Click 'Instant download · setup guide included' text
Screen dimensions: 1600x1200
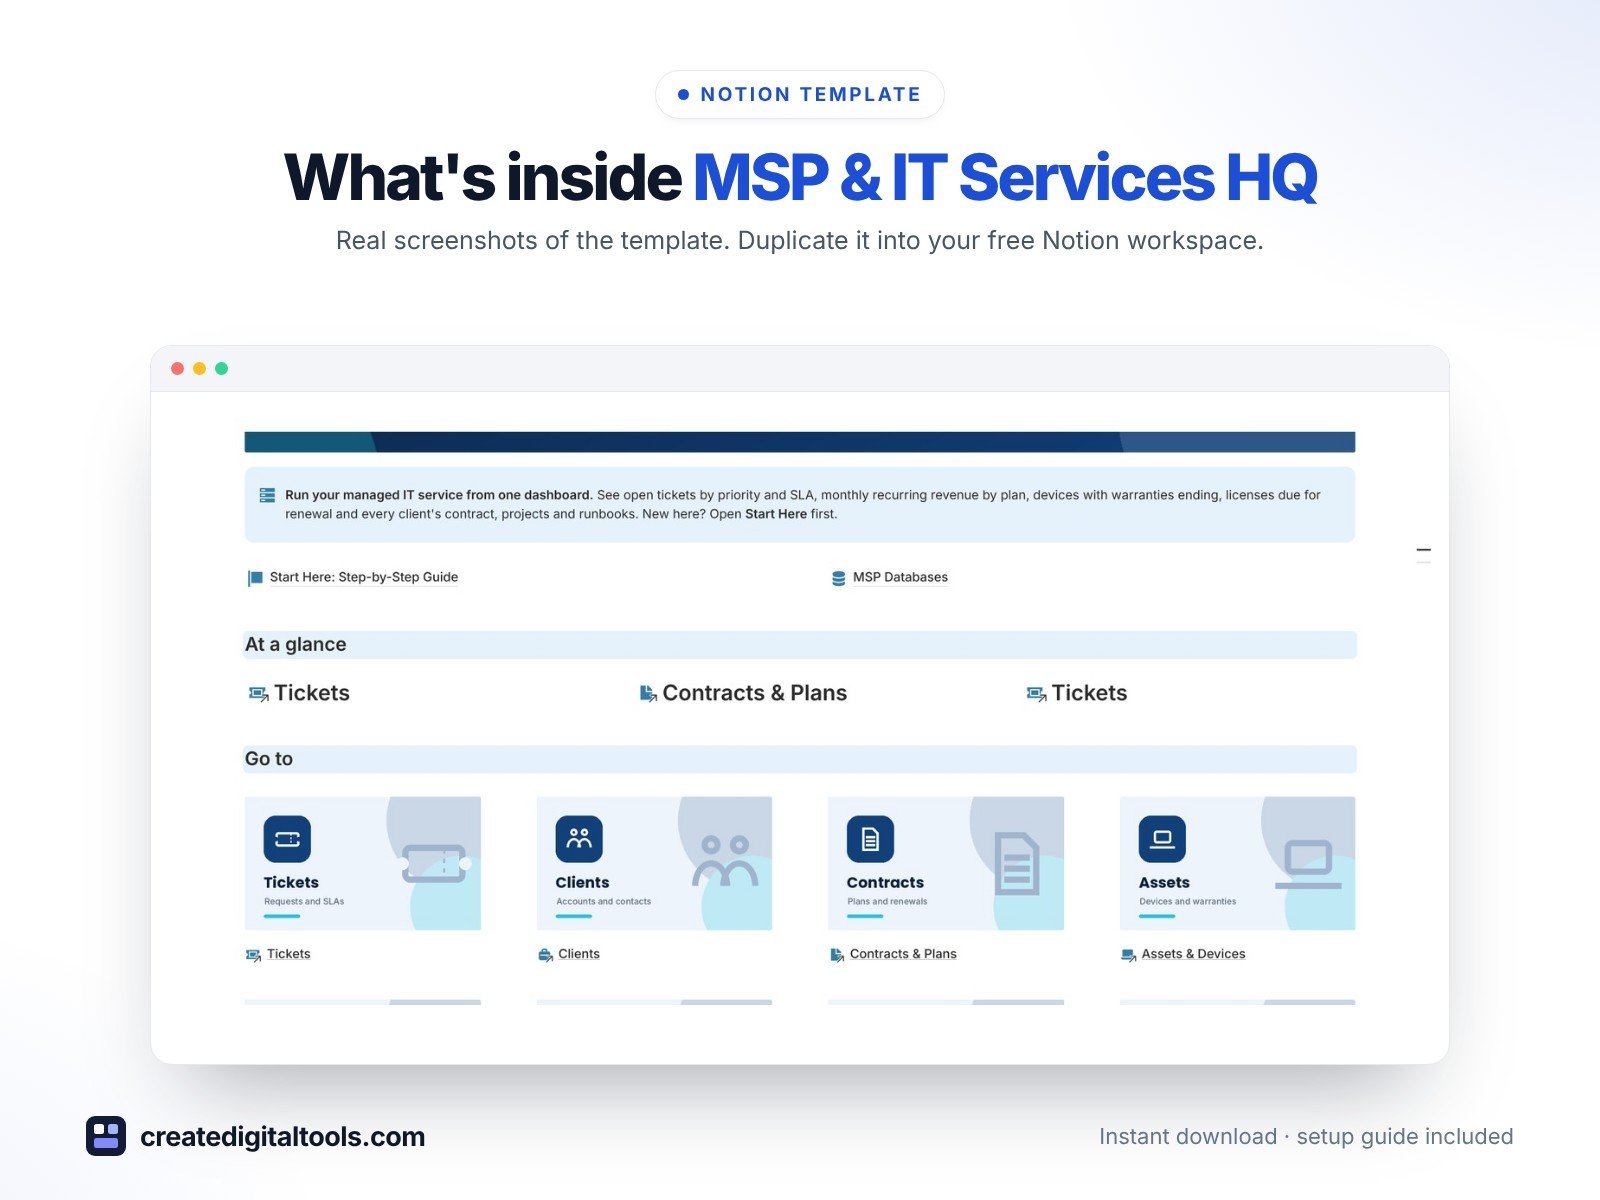tap(1306, 1136)
